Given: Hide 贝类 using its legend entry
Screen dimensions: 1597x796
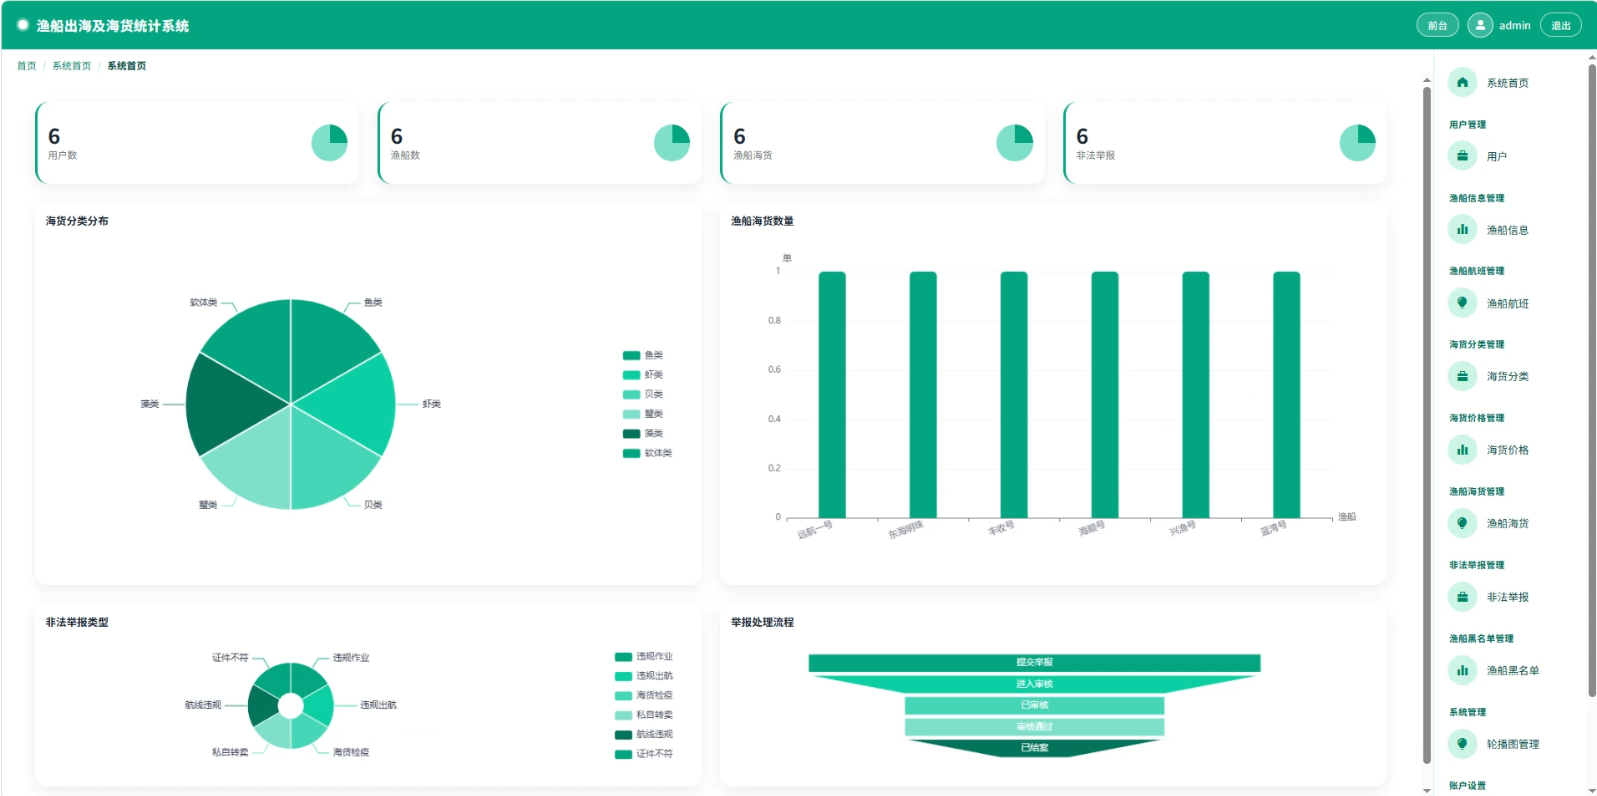Looking at the screenshot, I should pyautogui.click(x=643, y=394).
